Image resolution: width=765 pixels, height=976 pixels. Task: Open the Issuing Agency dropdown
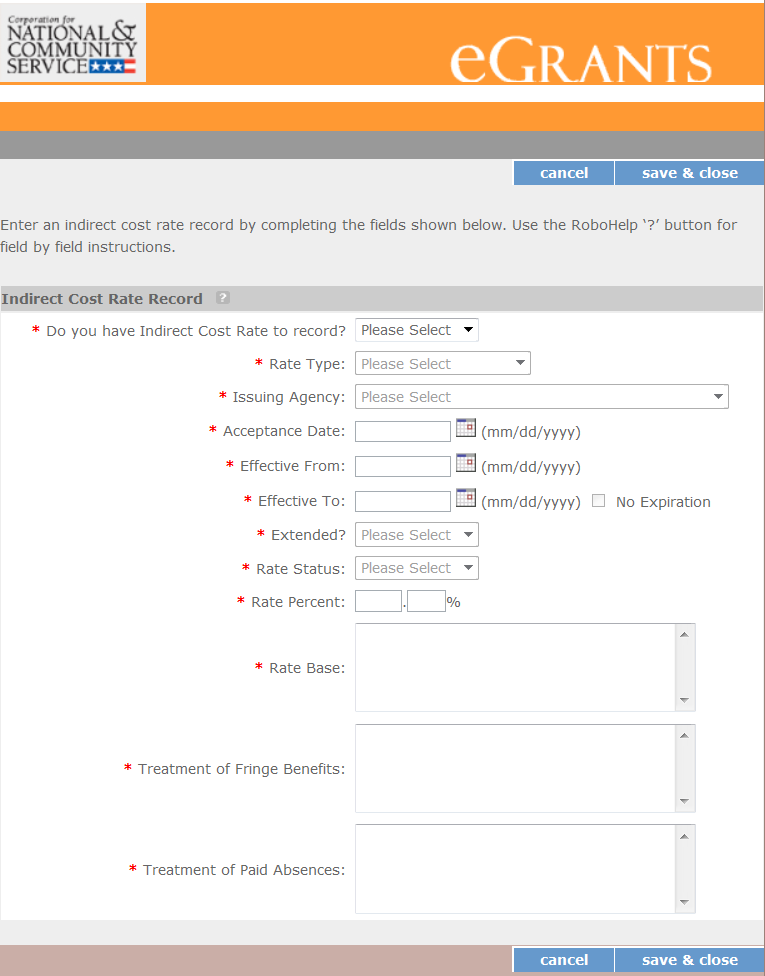point(542,396)
